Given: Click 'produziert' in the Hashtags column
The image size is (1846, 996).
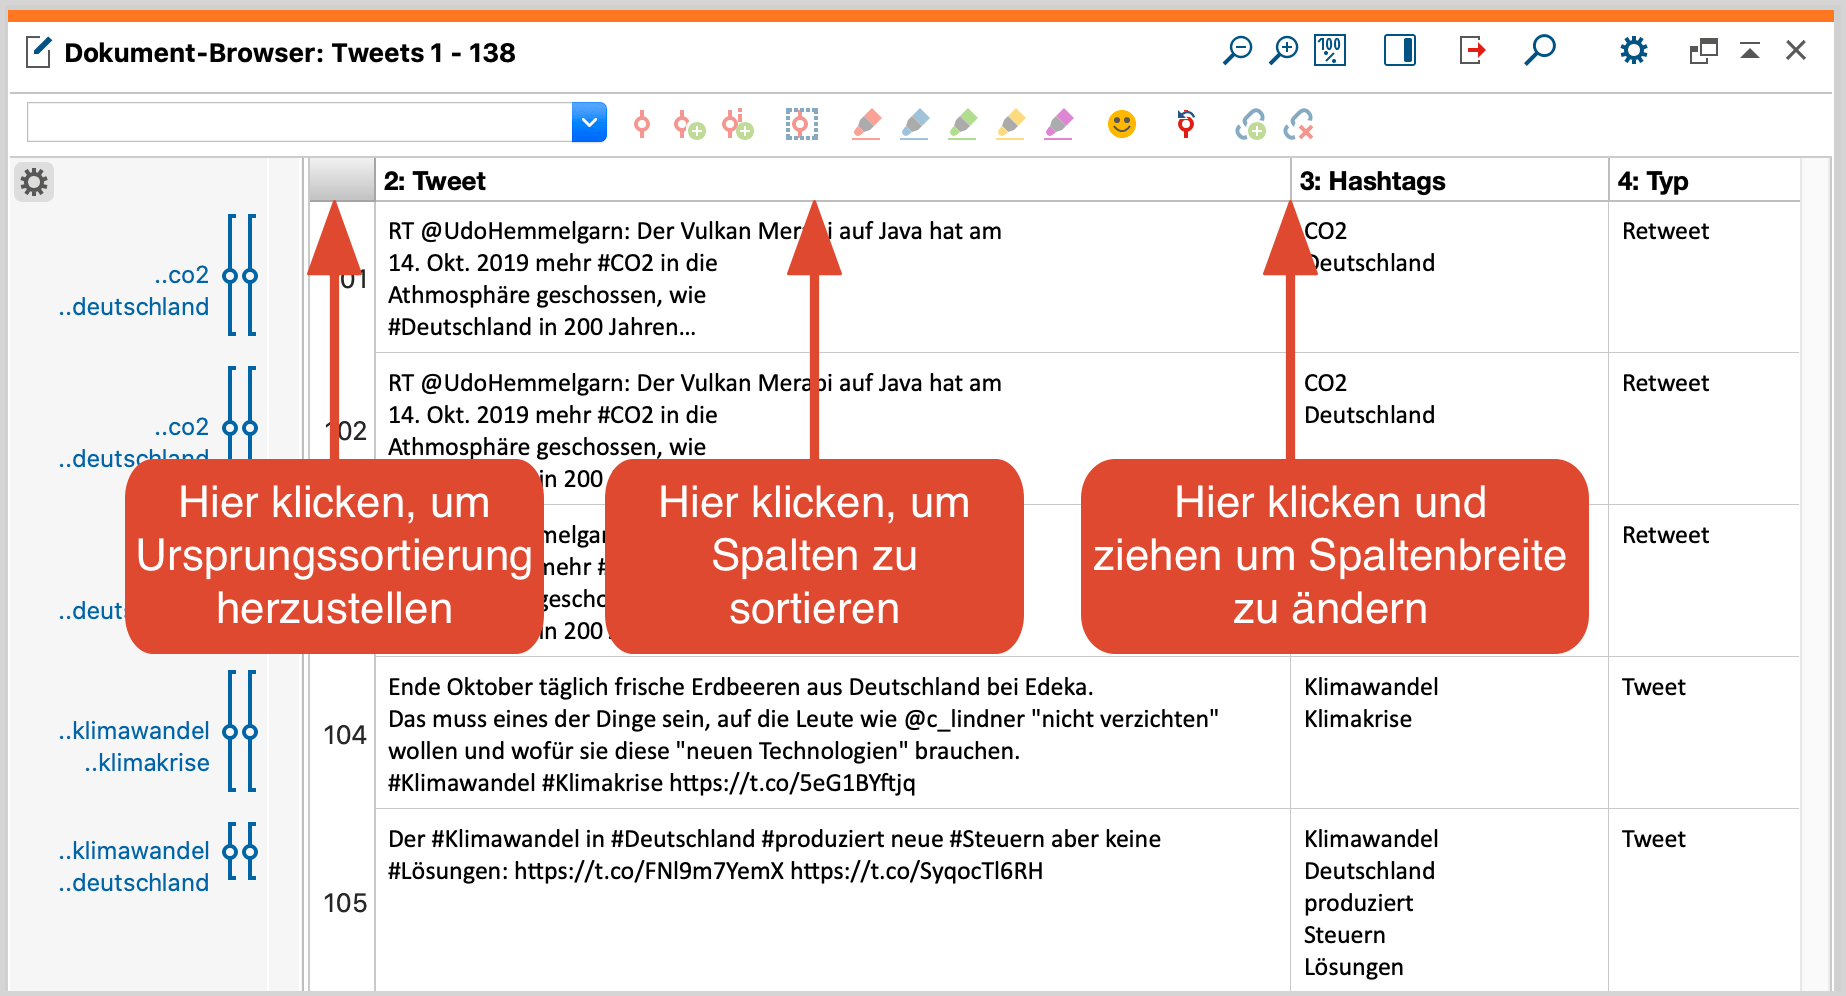Looking at the screenshot, I should click(1358, 903).
